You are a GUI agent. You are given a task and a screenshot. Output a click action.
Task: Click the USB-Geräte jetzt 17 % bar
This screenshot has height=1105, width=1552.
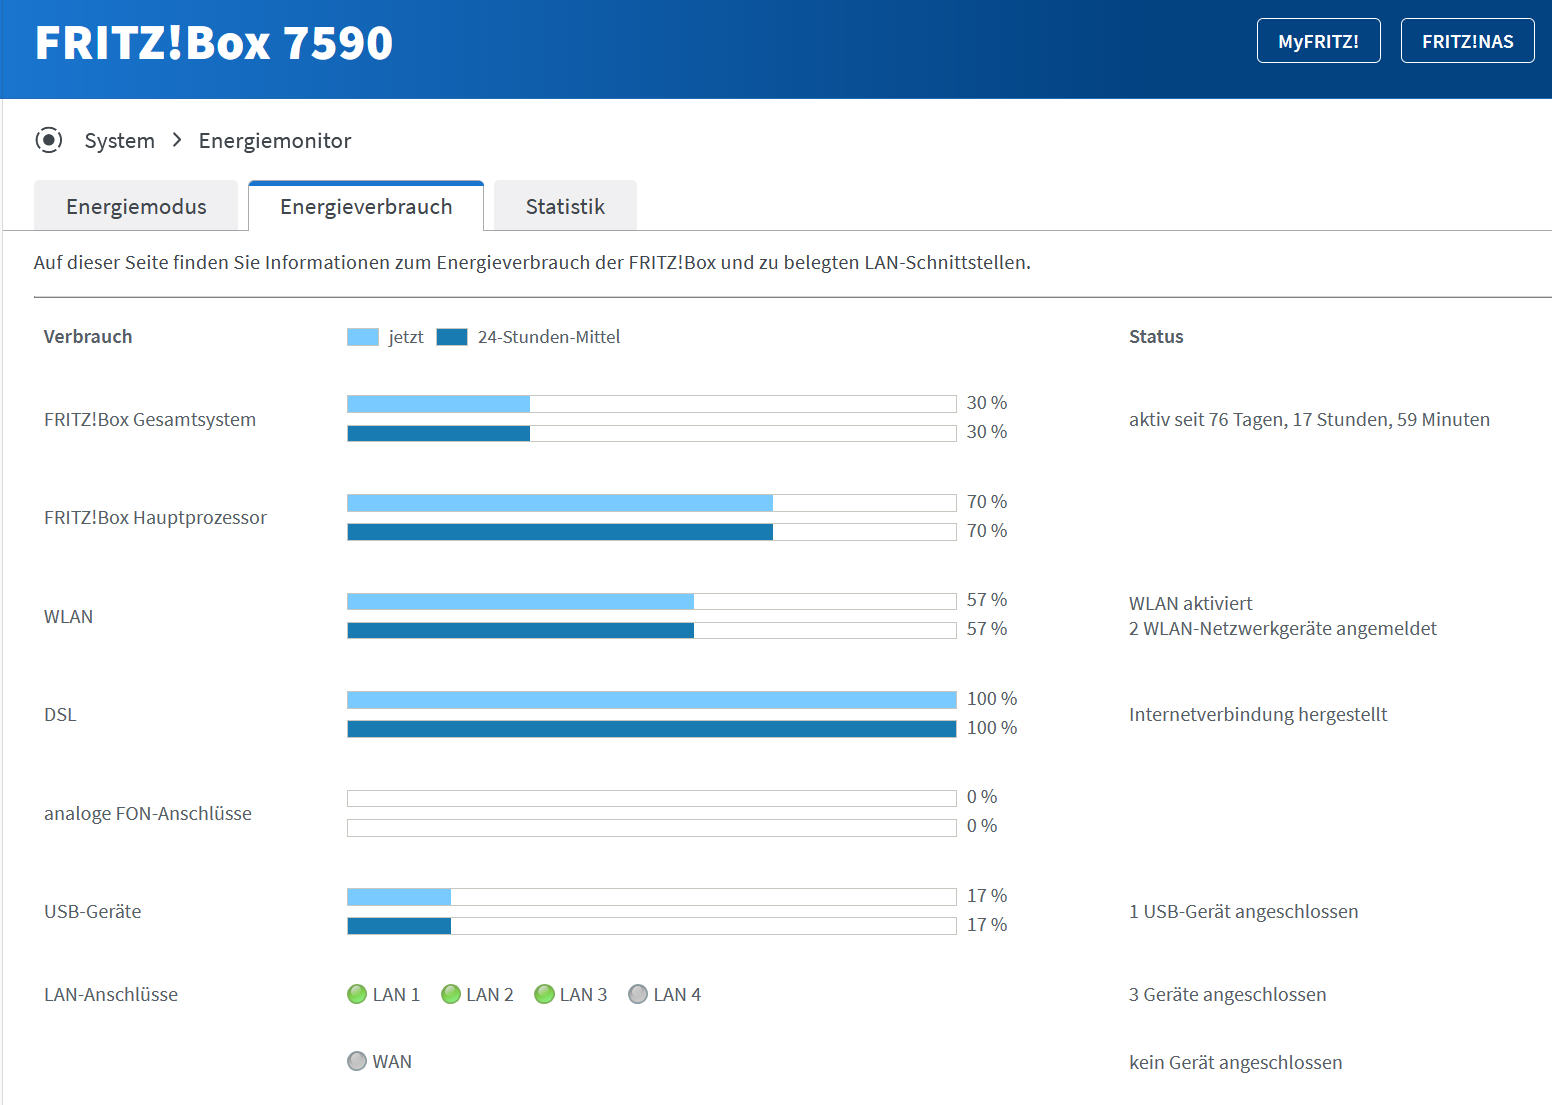click(652, 897)
